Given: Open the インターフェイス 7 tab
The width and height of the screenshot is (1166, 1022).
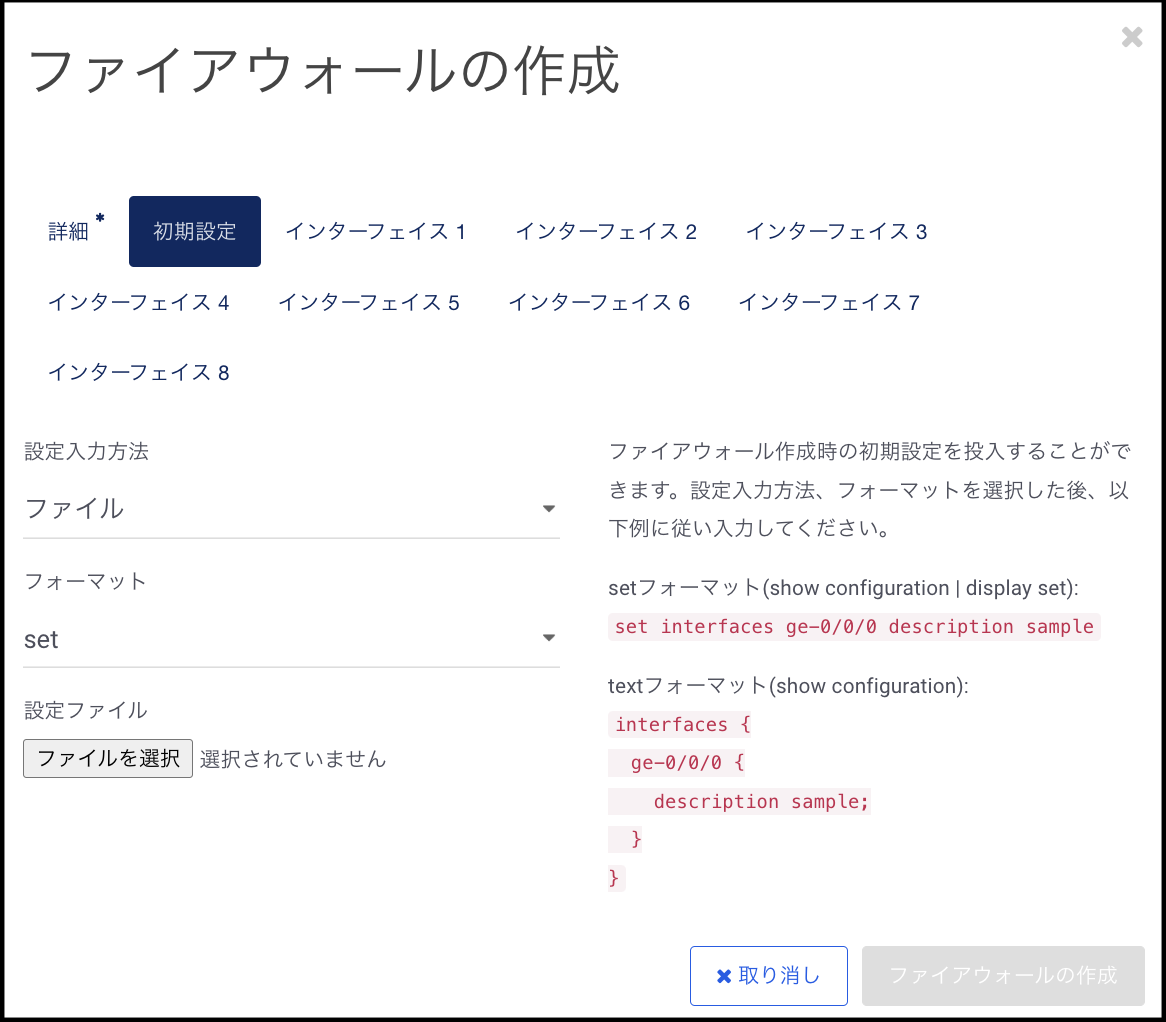Looking at the screenshot, I should click(829, 302).
